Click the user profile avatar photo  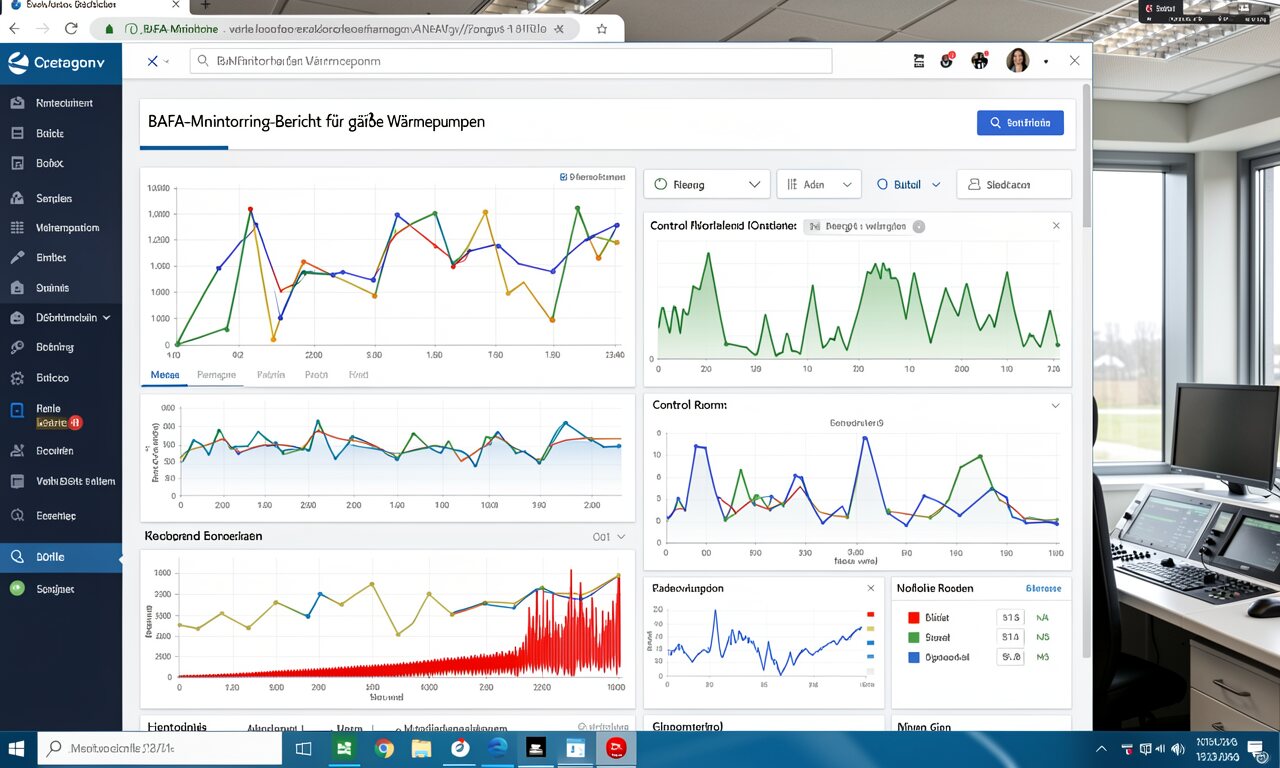pyautogui.click(x=1017, y=61)
